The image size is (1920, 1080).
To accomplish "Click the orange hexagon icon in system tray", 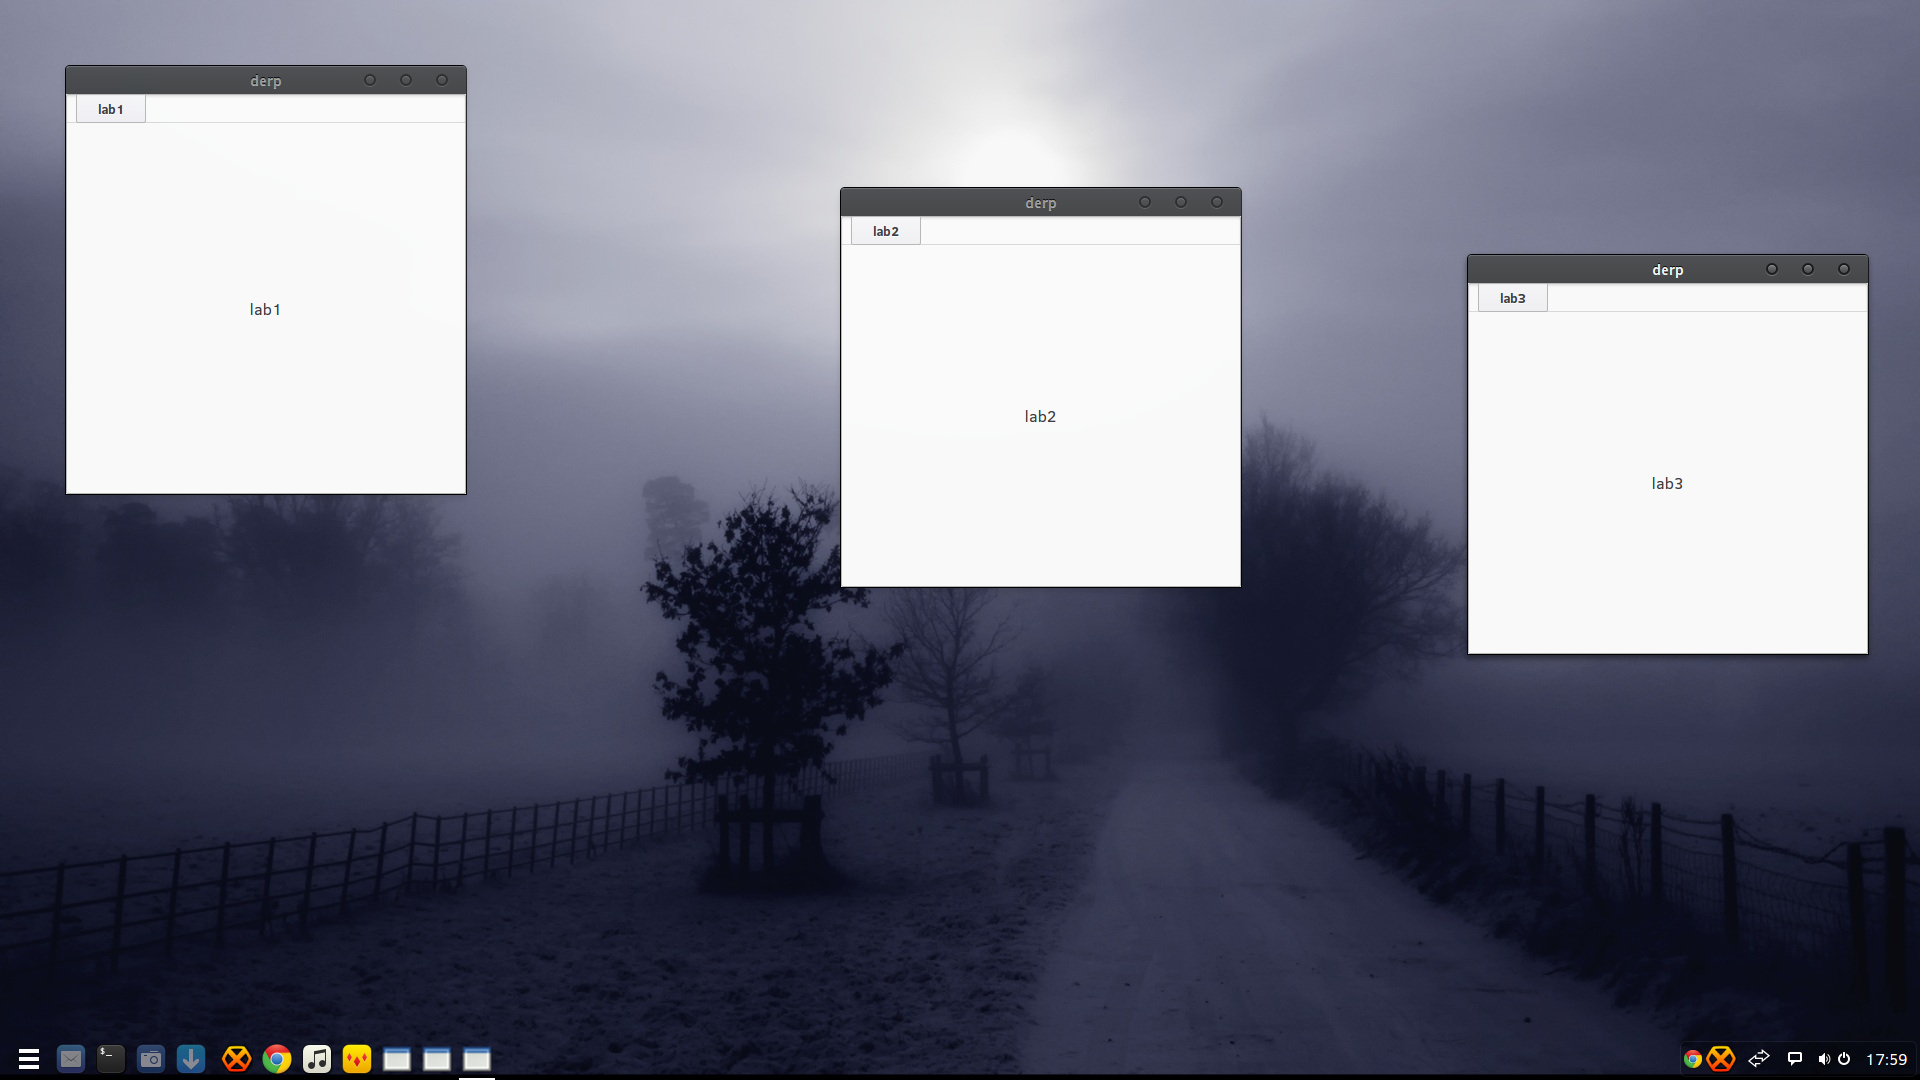I will [1721, 1058].
